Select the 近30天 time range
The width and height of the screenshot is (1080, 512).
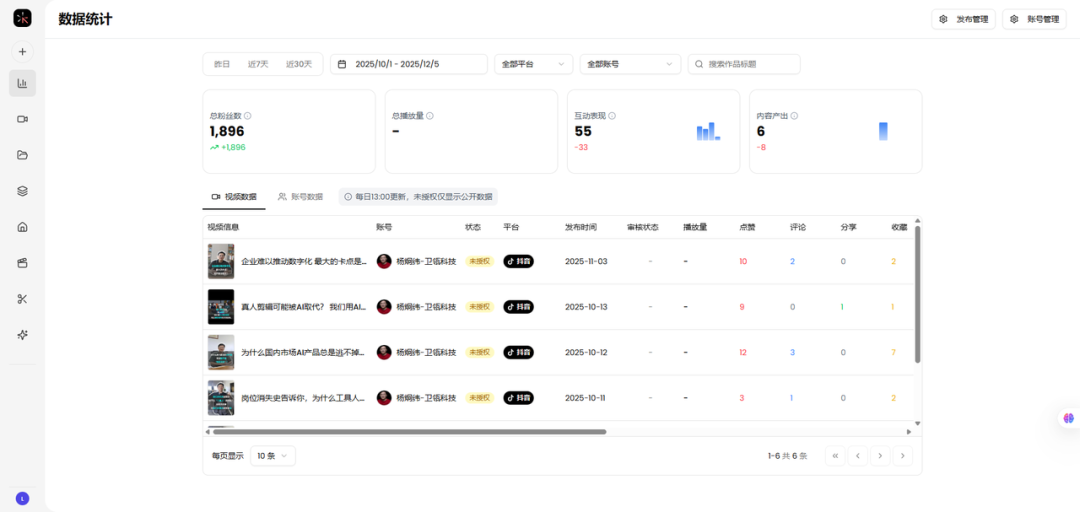click(x=299, y=64)
